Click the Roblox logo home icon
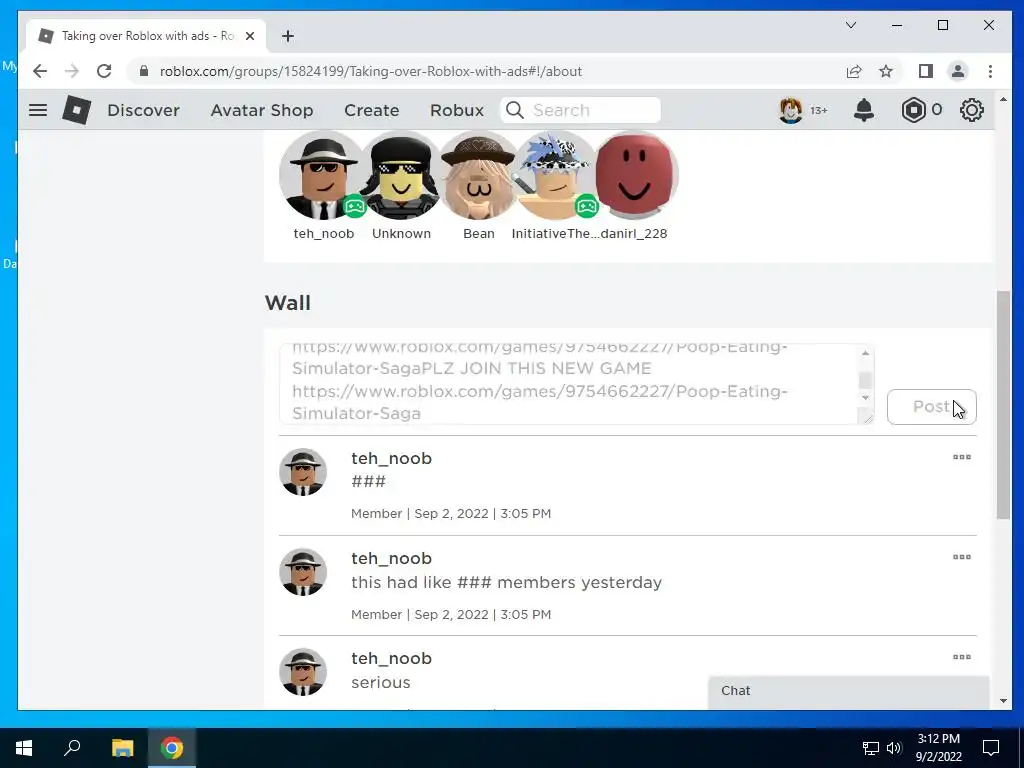The image size is (1024, 768). click(x=76, y=110)
